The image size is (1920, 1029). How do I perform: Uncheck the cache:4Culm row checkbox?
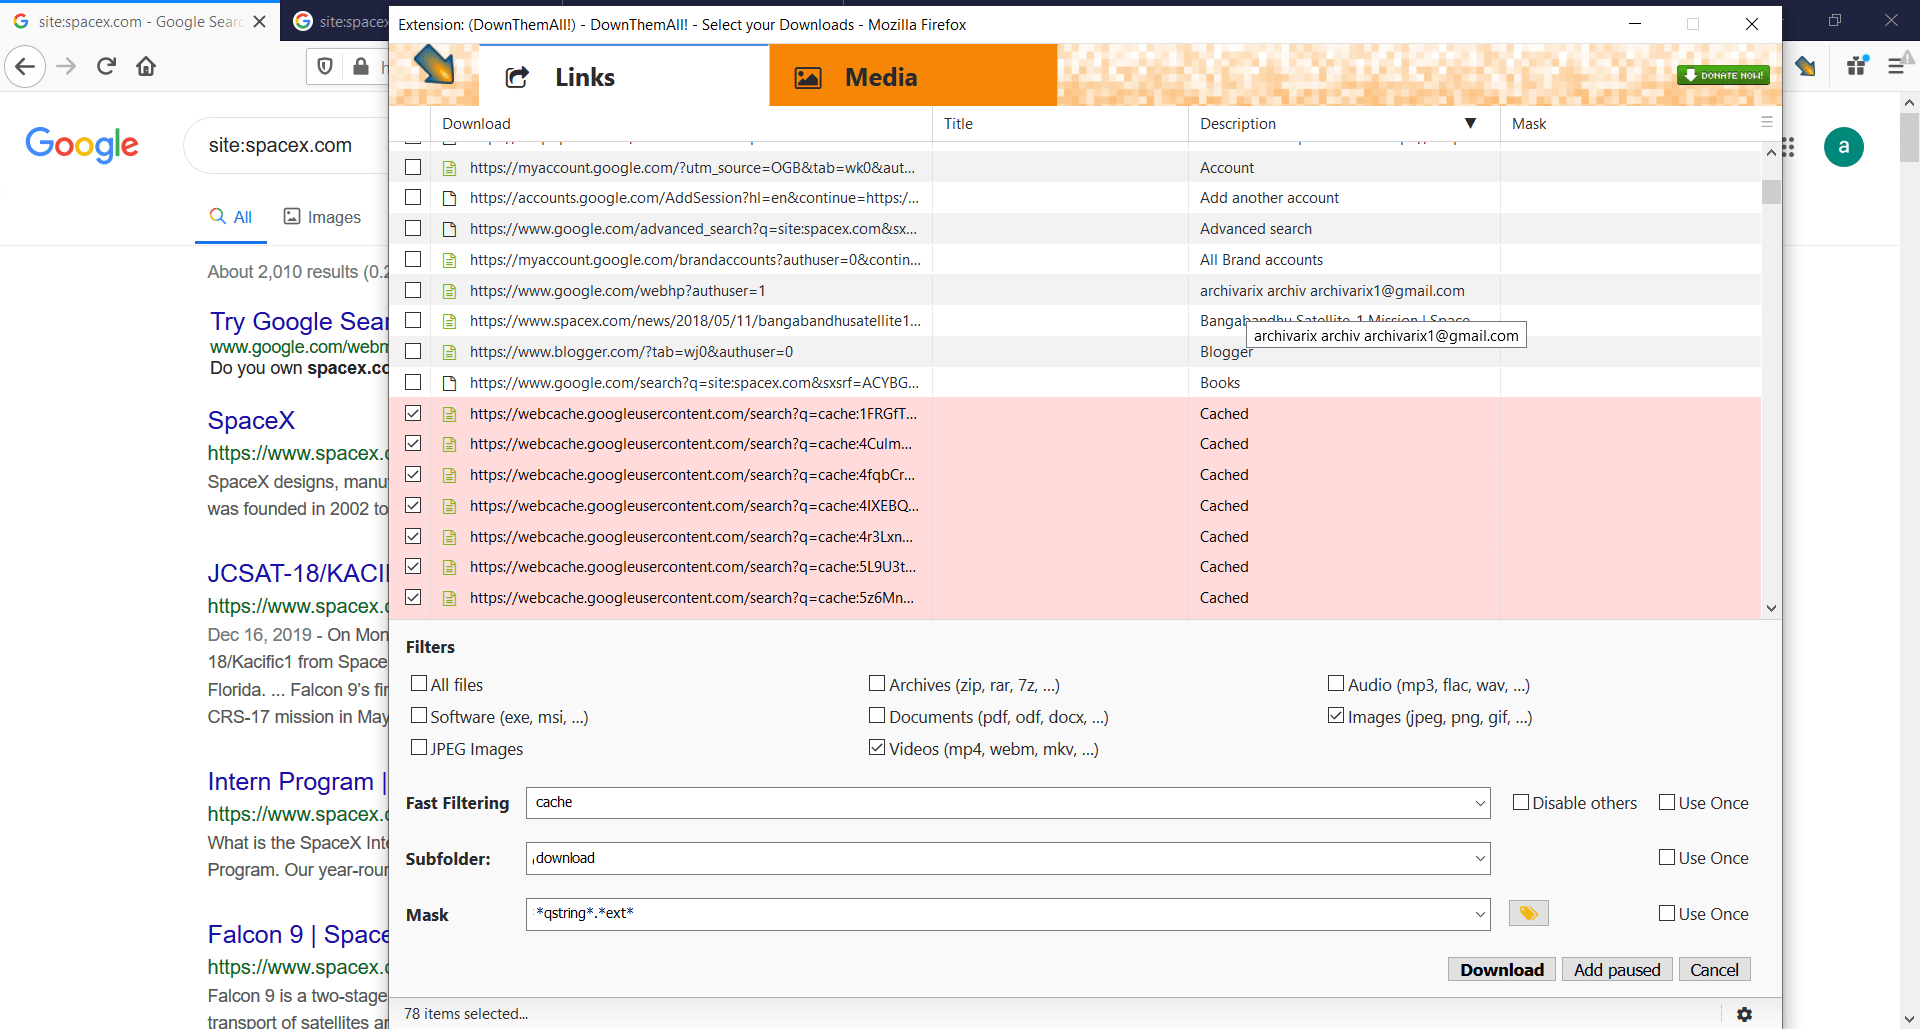pos(413,443)
